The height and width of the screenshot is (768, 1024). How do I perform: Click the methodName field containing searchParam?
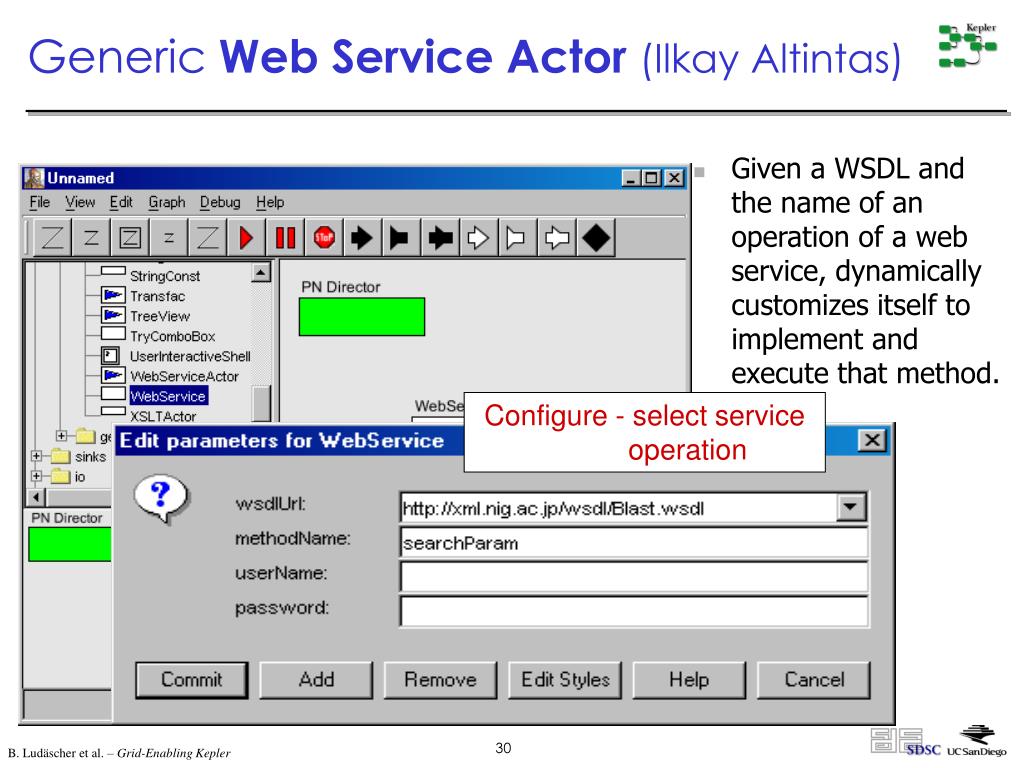click(x=634, y=543)
